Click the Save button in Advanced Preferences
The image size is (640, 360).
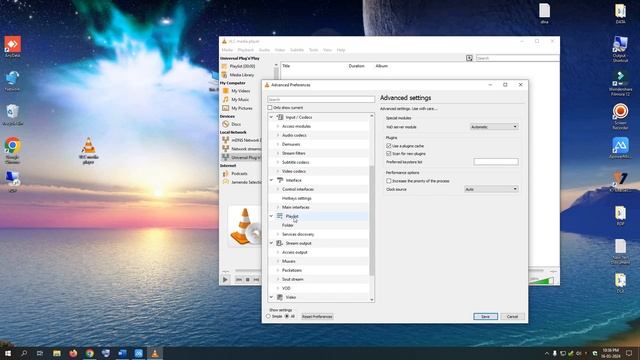[485, 317]
